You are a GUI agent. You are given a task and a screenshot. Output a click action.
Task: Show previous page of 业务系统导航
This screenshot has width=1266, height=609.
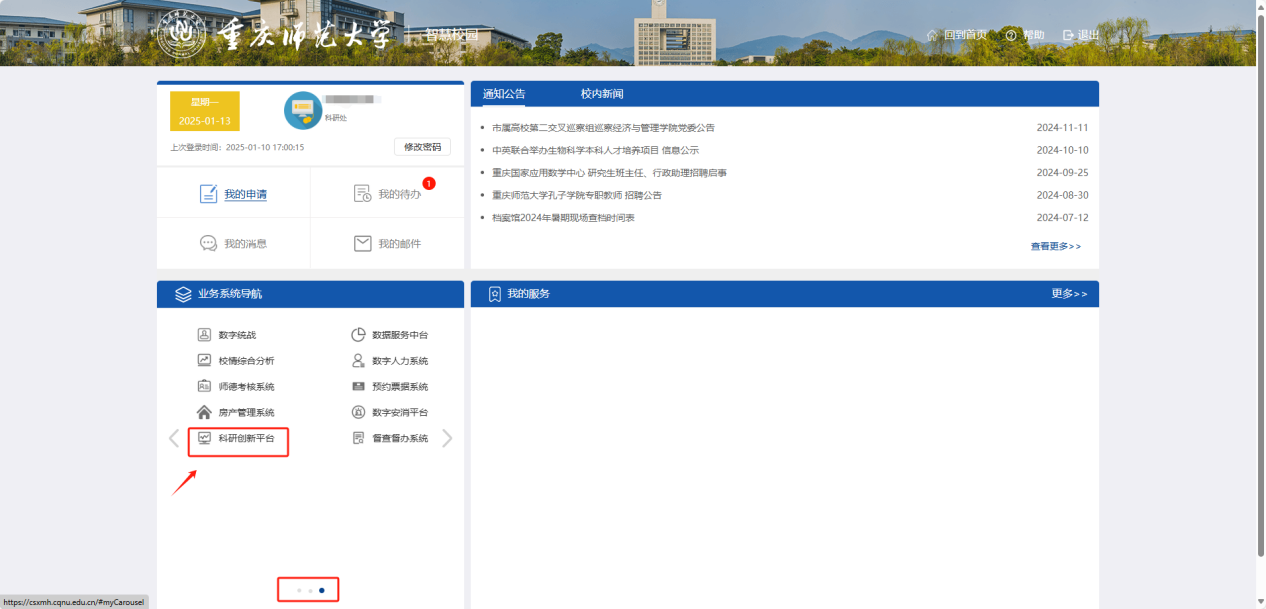click(174, 438)
